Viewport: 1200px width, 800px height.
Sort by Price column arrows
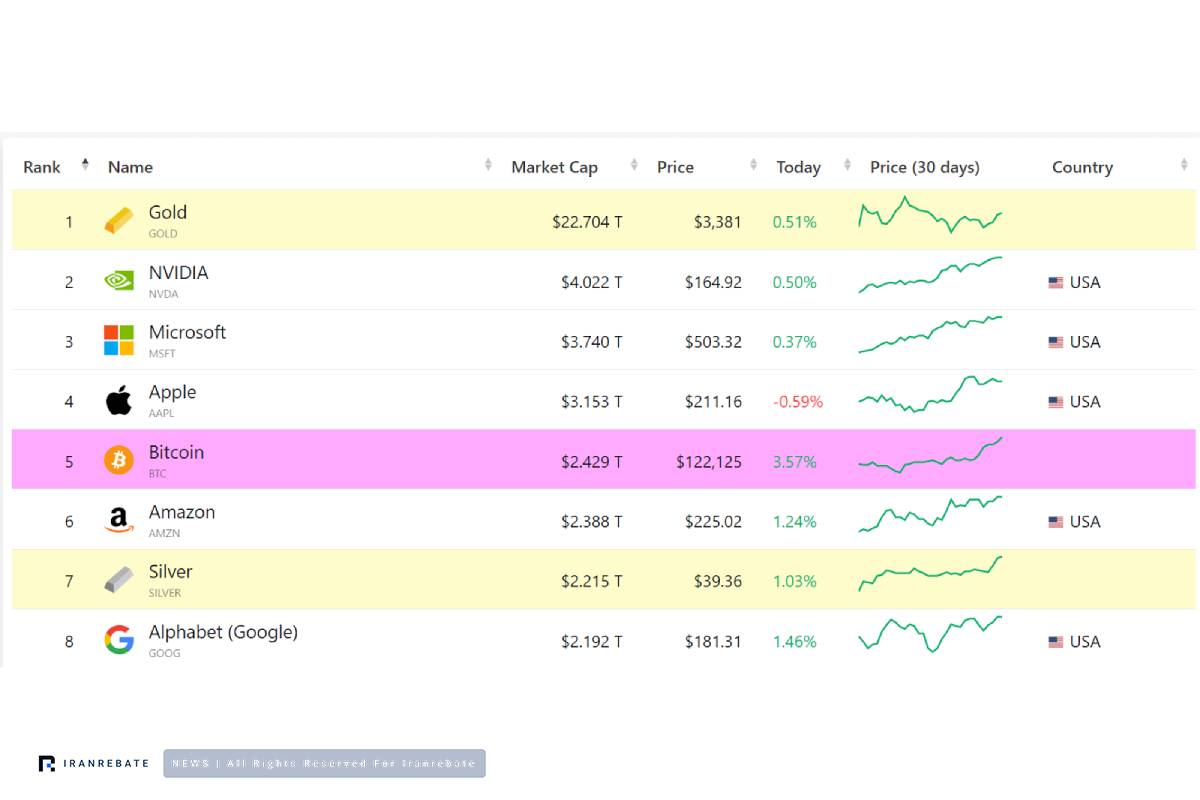pyautogui.click(x=753, y=164)
